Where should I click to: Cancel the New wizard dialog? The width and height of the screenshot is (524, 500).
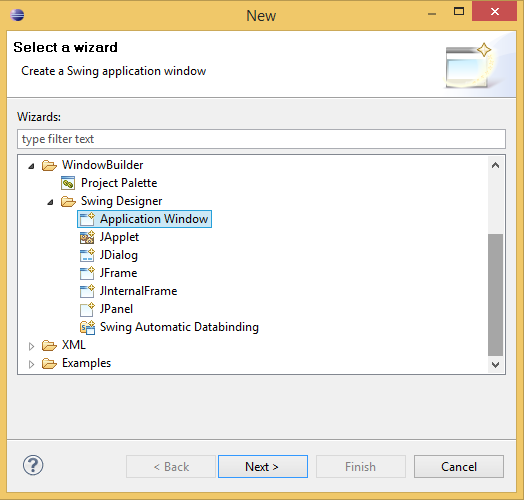tap(459, 467)
